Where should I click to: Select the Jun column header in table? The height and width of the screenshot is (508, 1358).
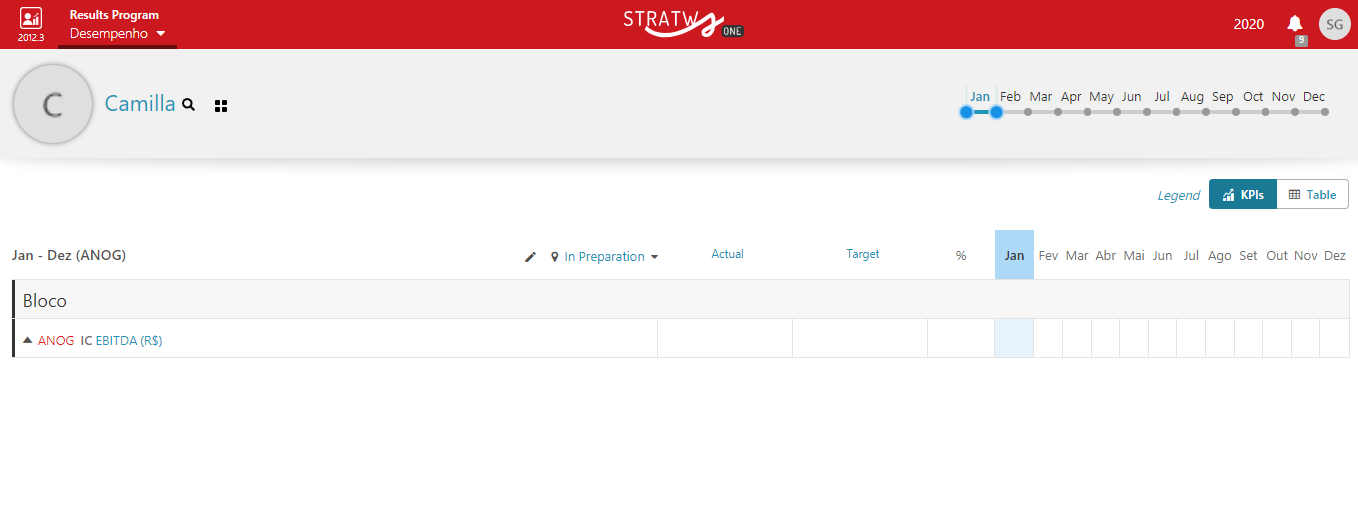[x=1162, y=256]
